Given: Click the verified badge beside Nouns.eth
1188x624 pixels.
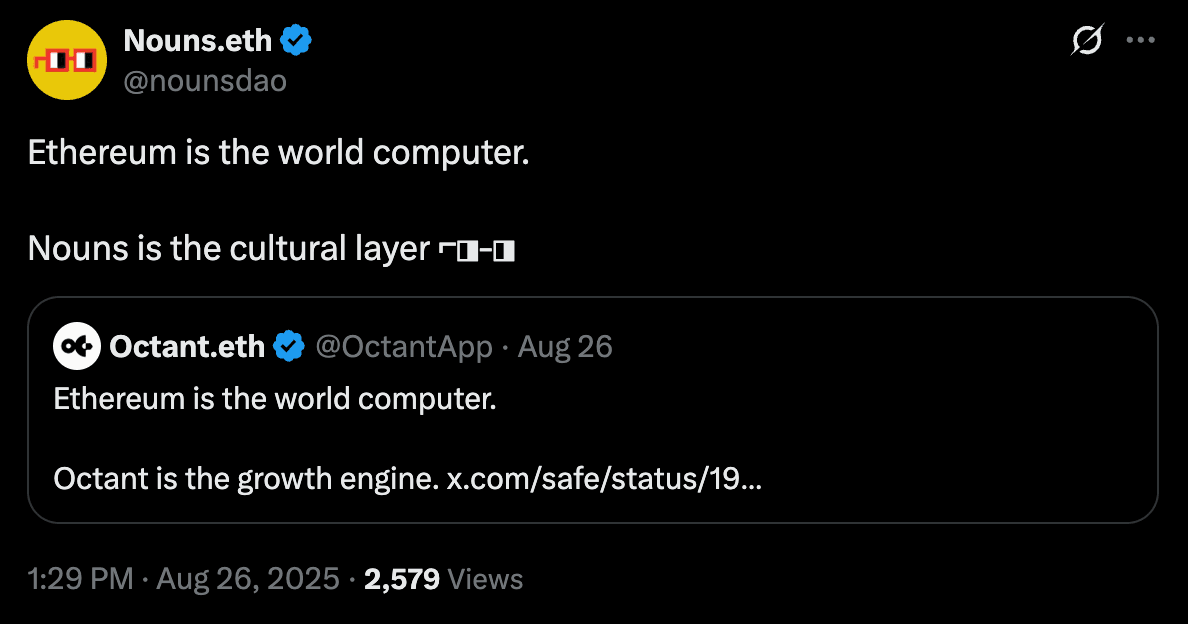Looking at the screenshot, I should [296, 41].
